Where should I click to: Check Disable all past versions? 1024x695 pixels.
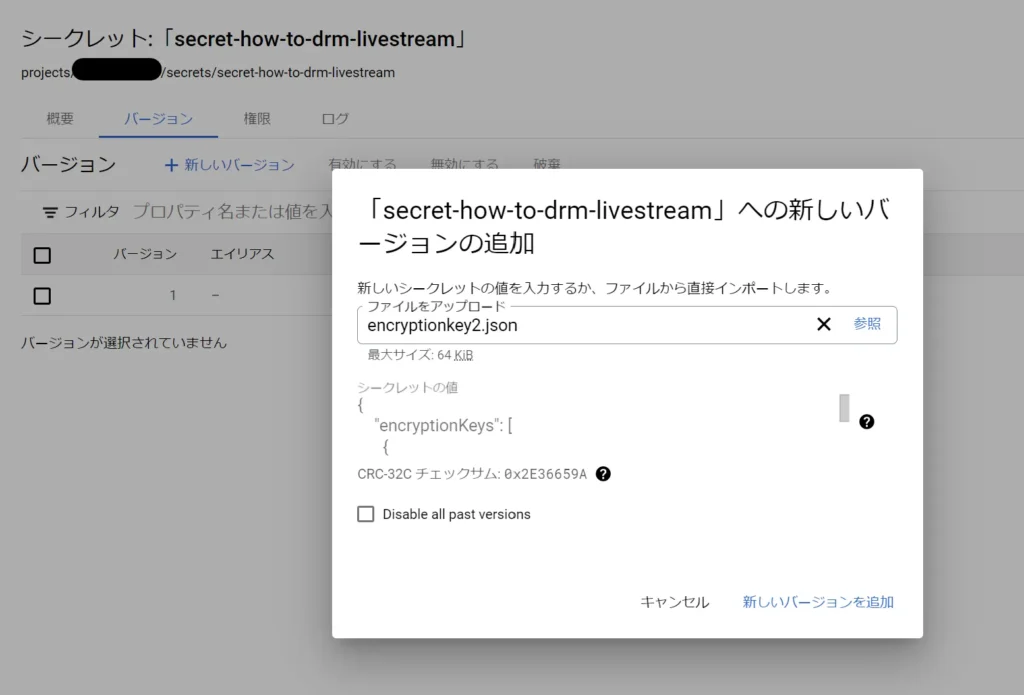366,514
